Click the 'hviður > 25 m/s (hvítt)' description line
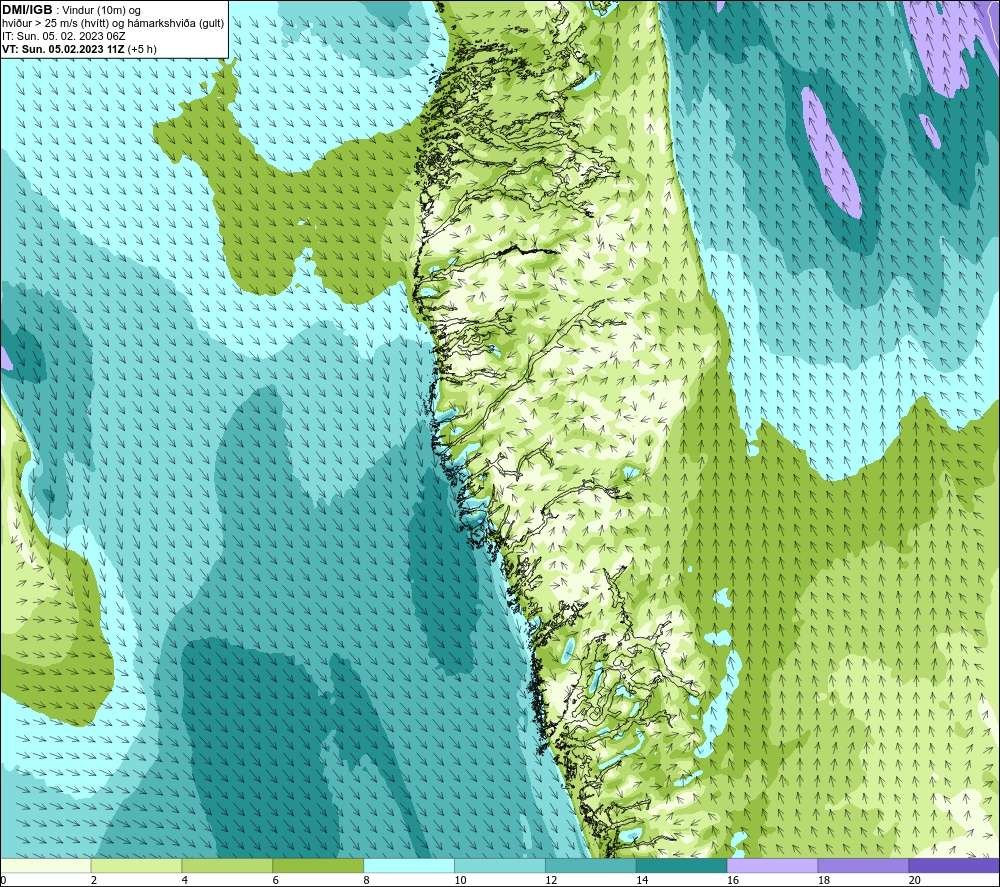Screen dimensions: 1000x887 click(x=113, y=24)
